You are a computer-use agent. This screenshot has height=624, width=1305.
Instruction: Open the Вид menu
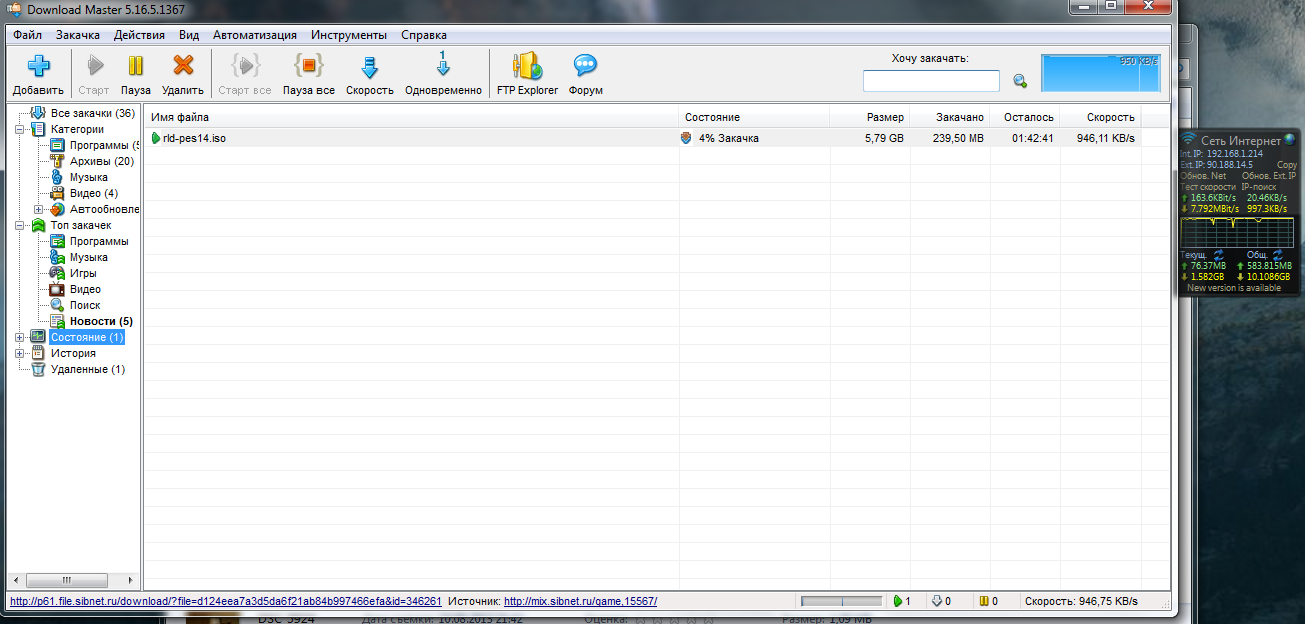pyautogui.click(x=189, y=35)
